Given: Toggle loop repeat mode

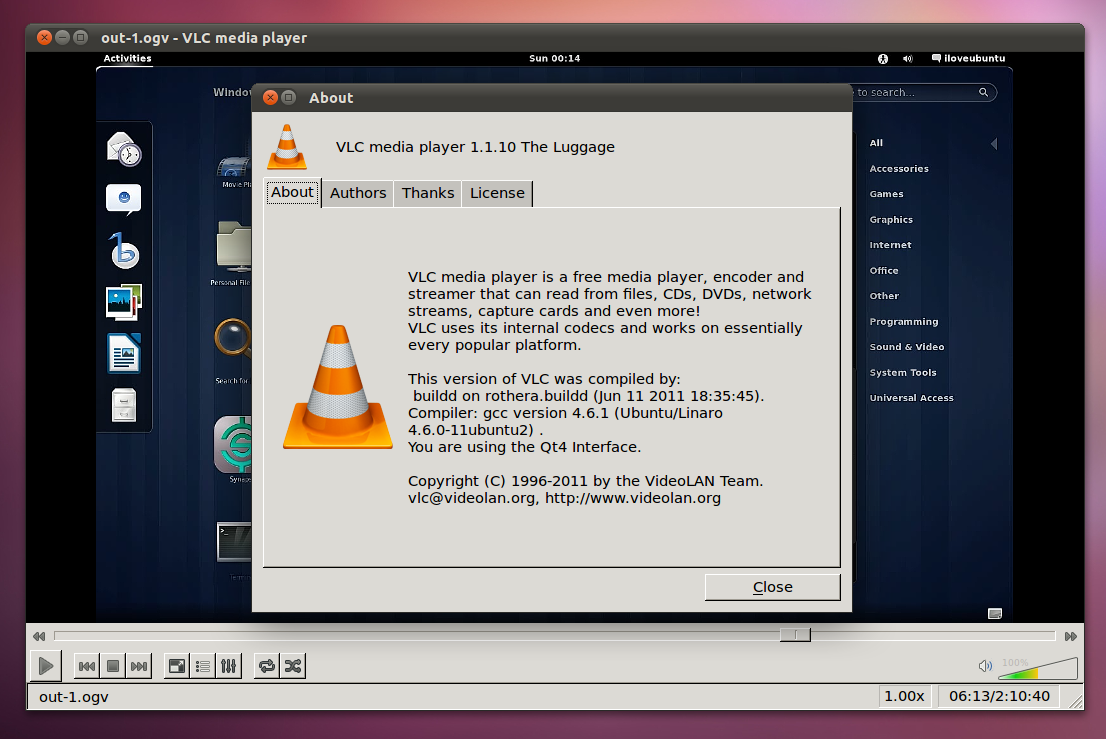Looking at the screenshot, I should tap(267, 666).
